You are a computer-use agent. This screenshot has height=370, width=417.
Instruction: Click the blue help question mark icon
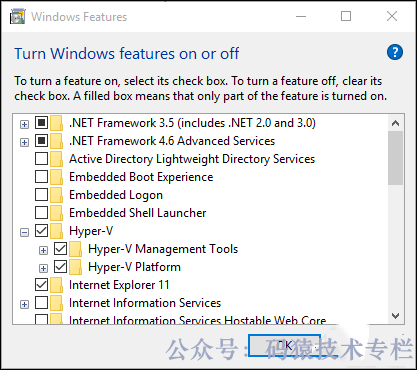click(x=395, y=52)
